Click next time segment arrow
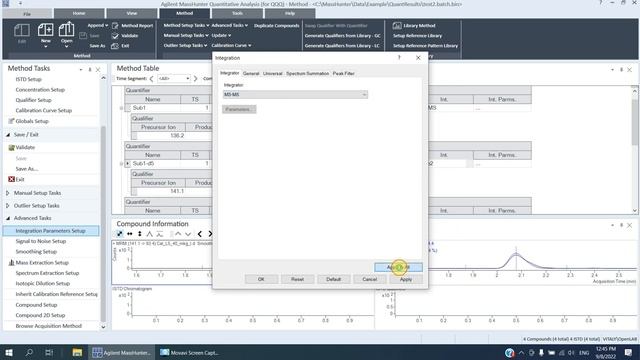The height and width of the screenshot is (360, 640). tap(196, 78)
